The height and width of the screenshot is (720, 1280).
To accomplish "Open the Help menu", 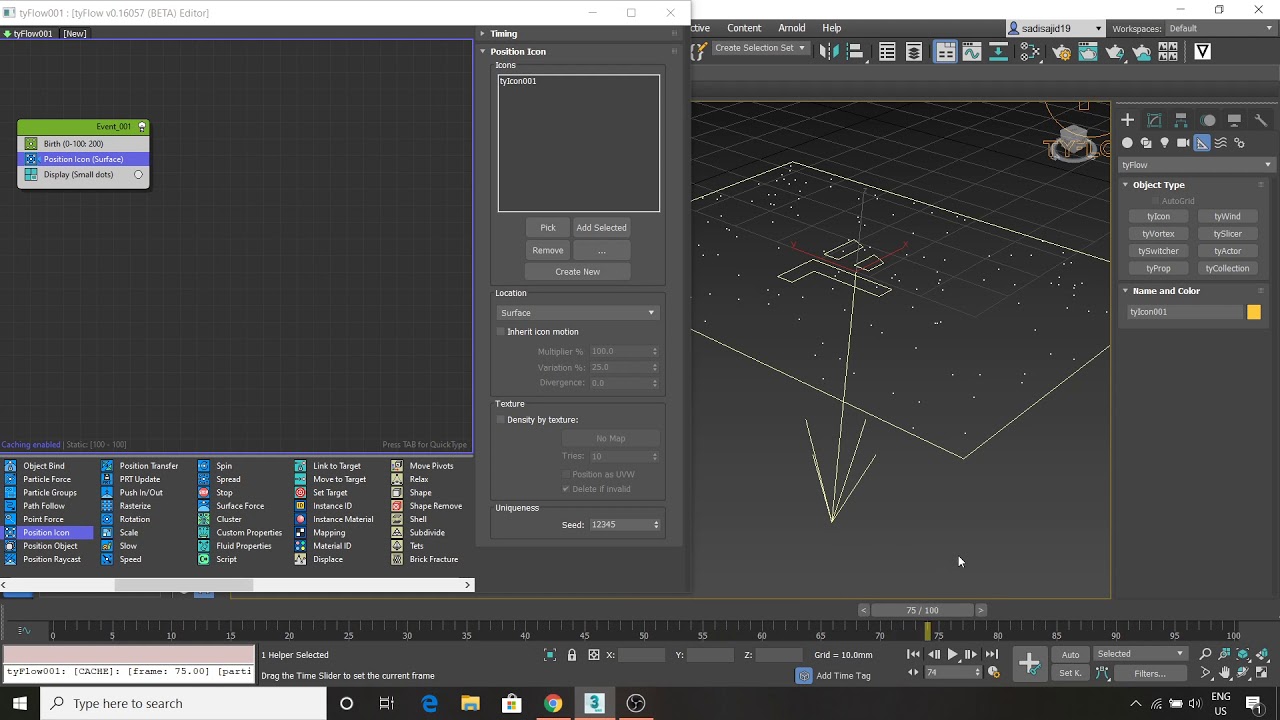I will coord(832,28).
